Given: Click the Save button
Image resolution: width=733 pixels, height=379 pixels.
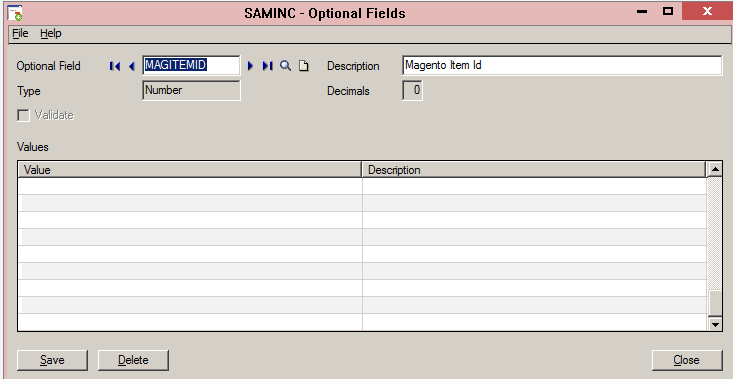Looking at the screenshot, I should pos(52,360).
